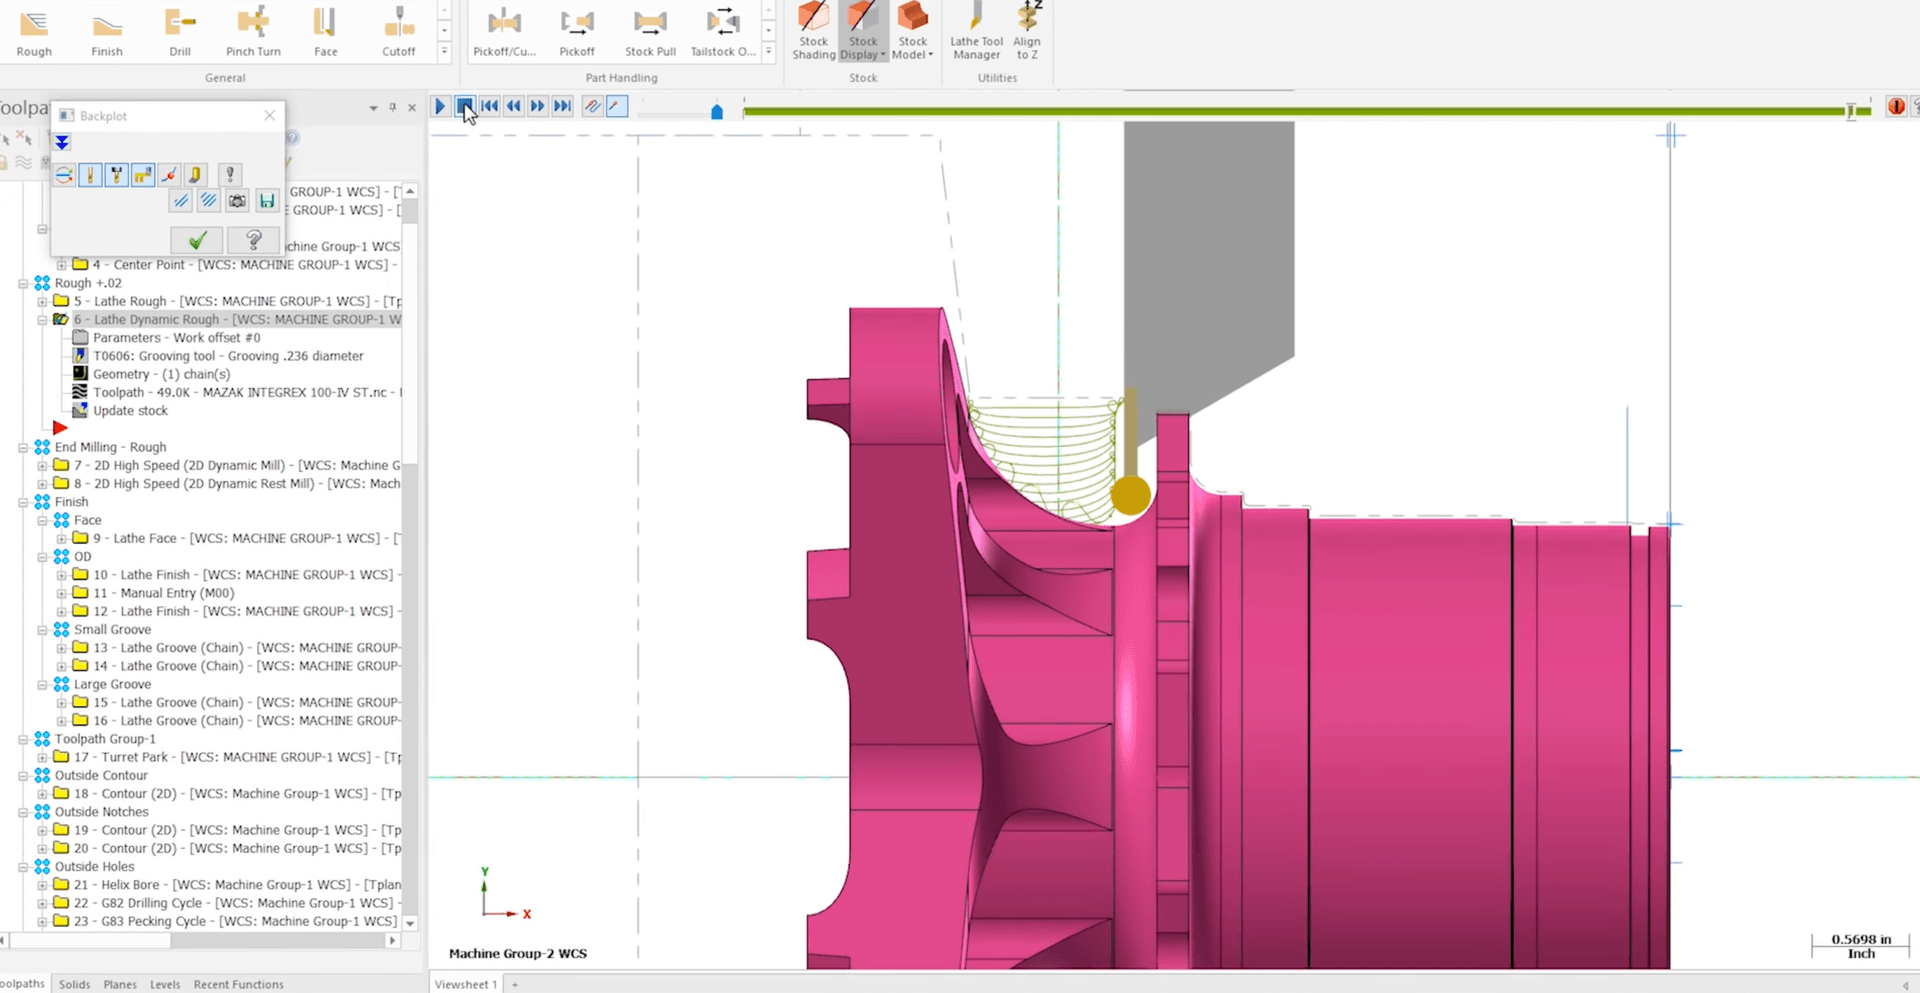Toggle display tool in Backplot dialog

pyautogui.click(x=91, y=176)
